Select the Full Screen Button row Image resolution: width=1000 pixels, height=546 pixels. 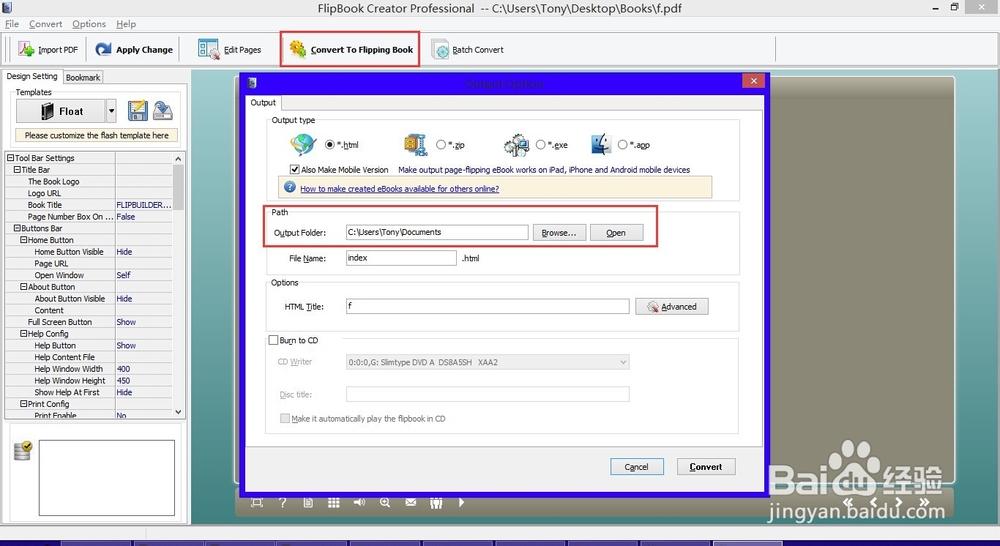point(89,322)
